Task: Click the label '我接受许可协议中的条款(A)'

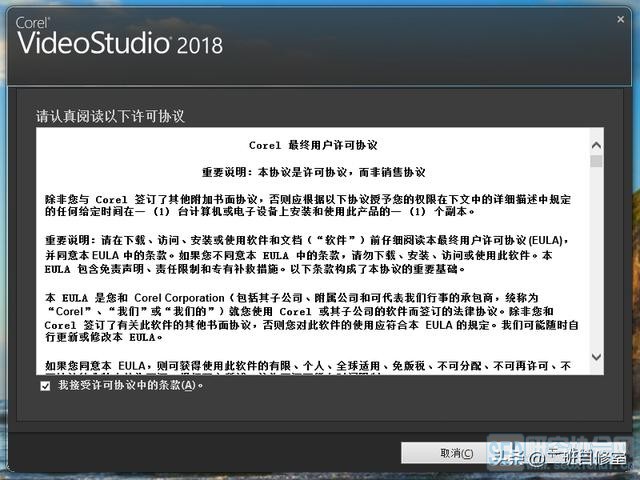Action: point(130,385)
